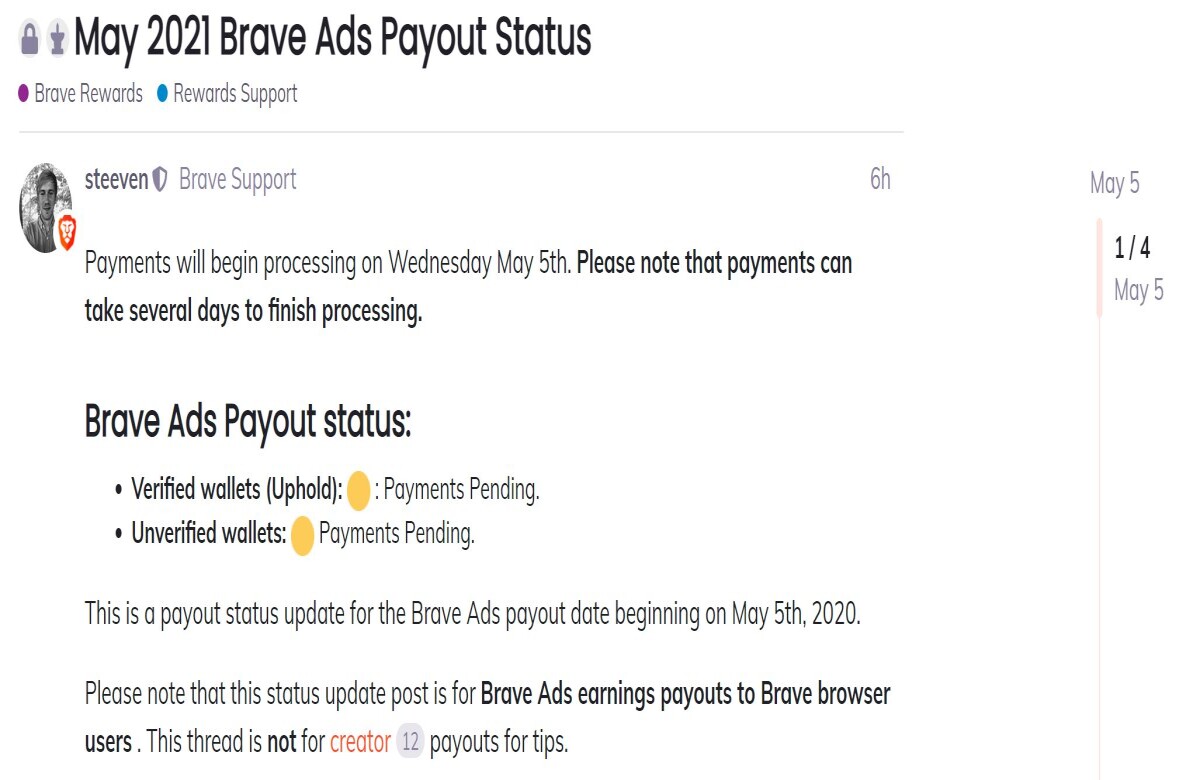This screenshot has width=1200, height=780.
Task: Jump to the top May 5 timeline date
Action: pyautogui.click(x=1114, y=183)
